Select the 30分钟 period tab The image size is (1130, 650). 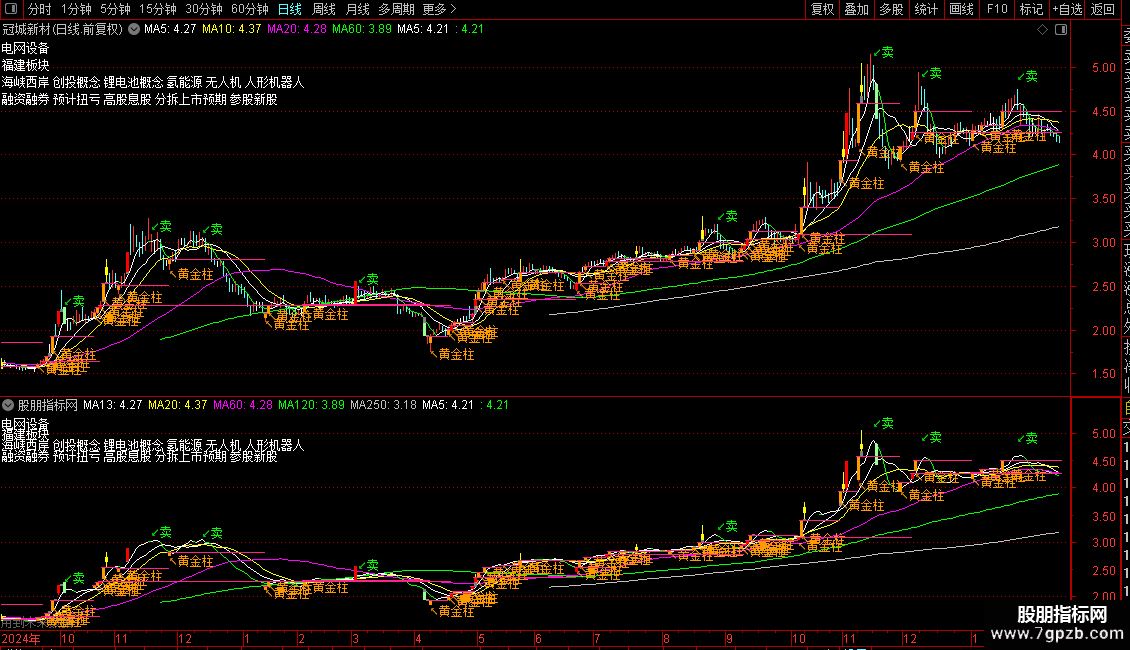pyautogui.click(x=204, y=9)
